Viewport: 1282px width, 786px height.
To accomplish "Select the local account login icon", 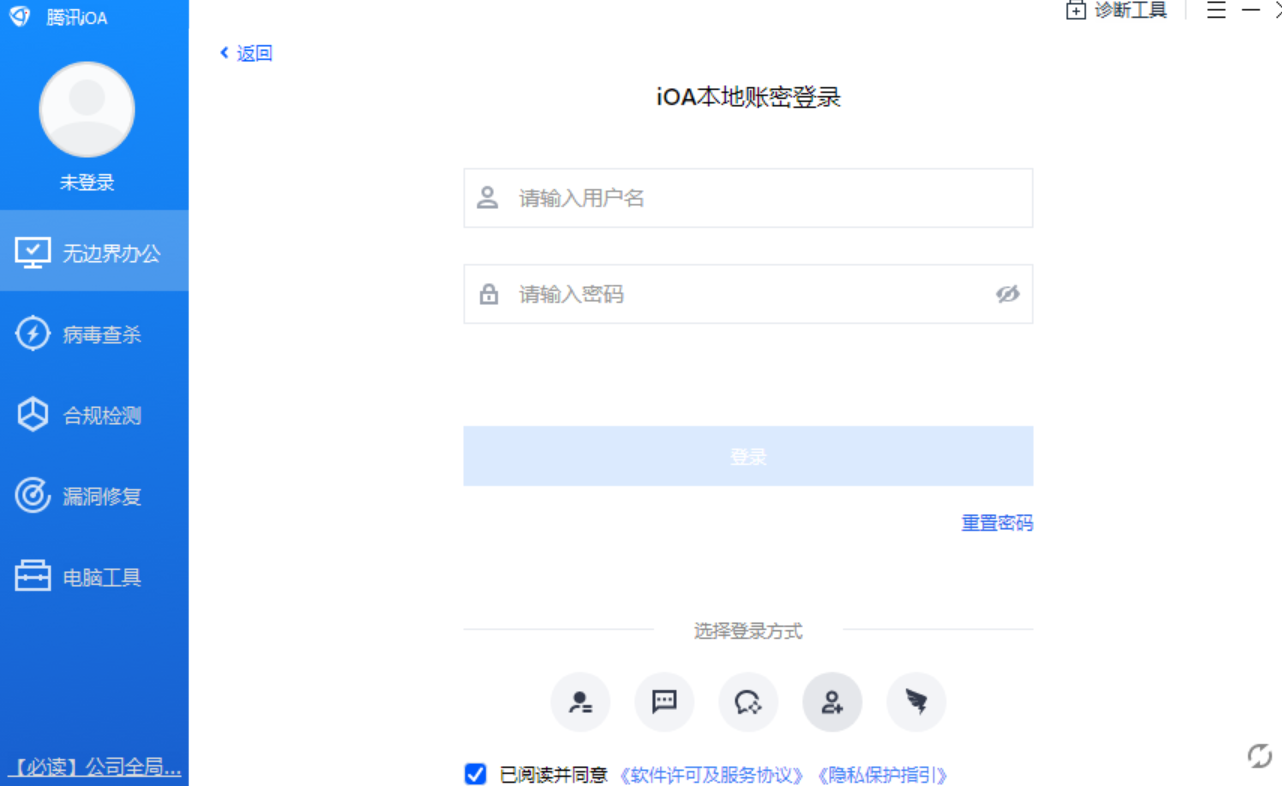I will [x=832, y=702].
